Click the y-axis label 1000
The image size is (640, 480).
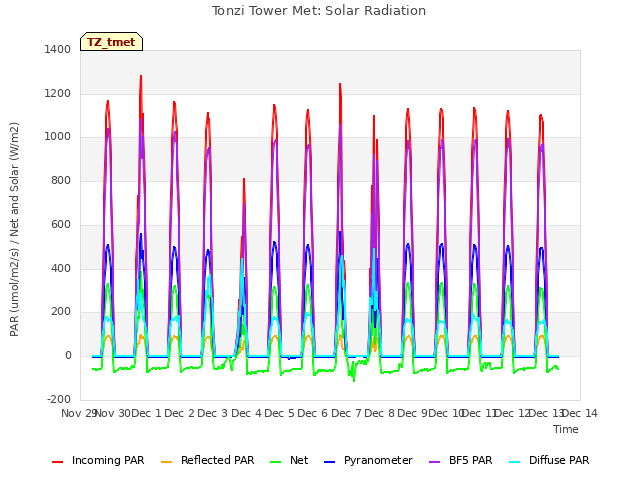click(58, 137)
